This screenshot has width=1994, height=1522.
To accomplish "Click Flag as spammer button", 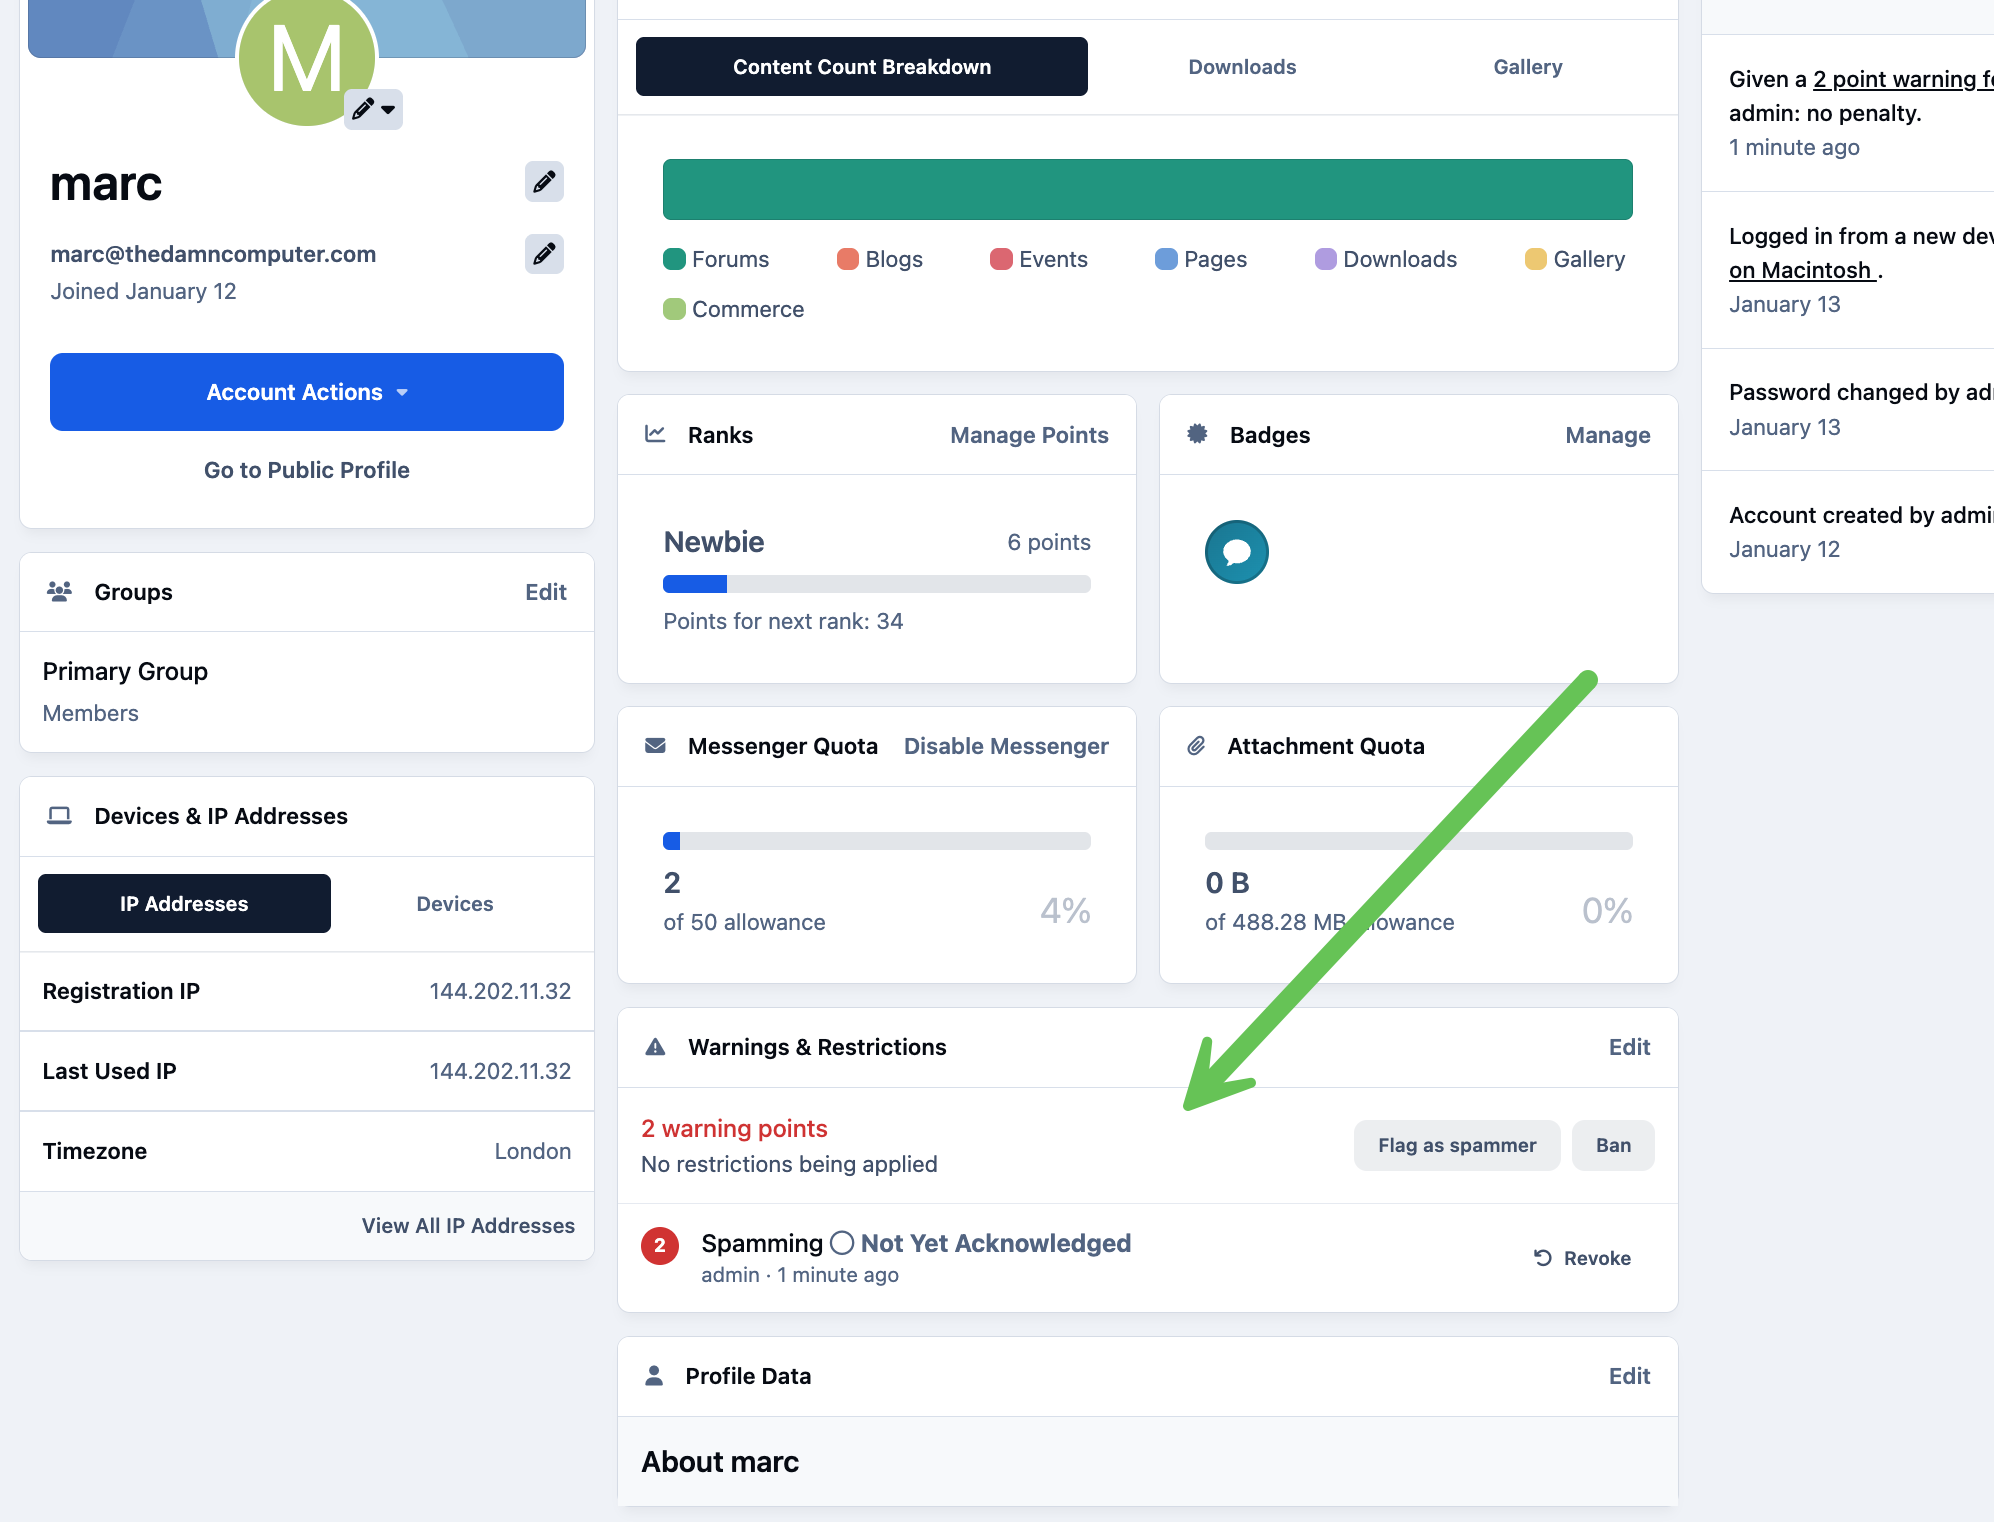I will (1457, 1145).
